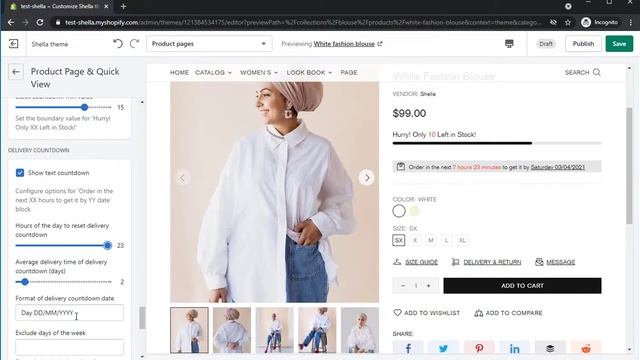Close the test-shella browser tab
Screen dimensions: 640x360
coord(106,6)
